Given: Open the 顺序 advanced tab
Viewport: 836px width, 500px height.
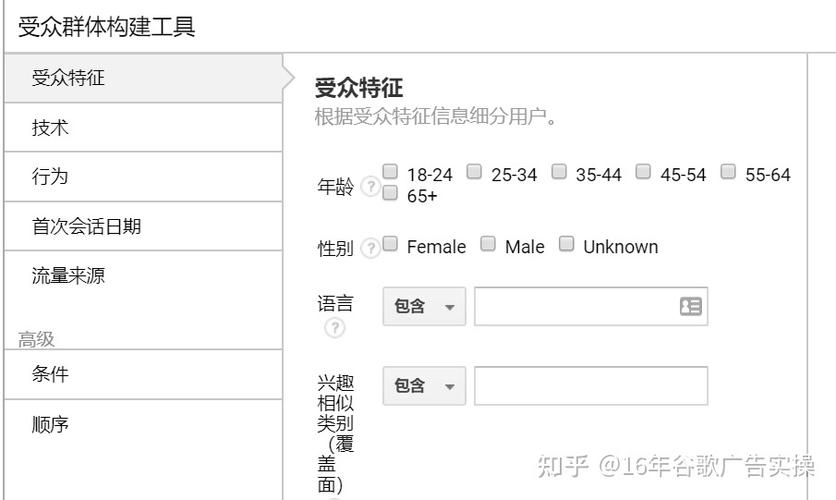Looking at the screenshot, I should [143, 424].
